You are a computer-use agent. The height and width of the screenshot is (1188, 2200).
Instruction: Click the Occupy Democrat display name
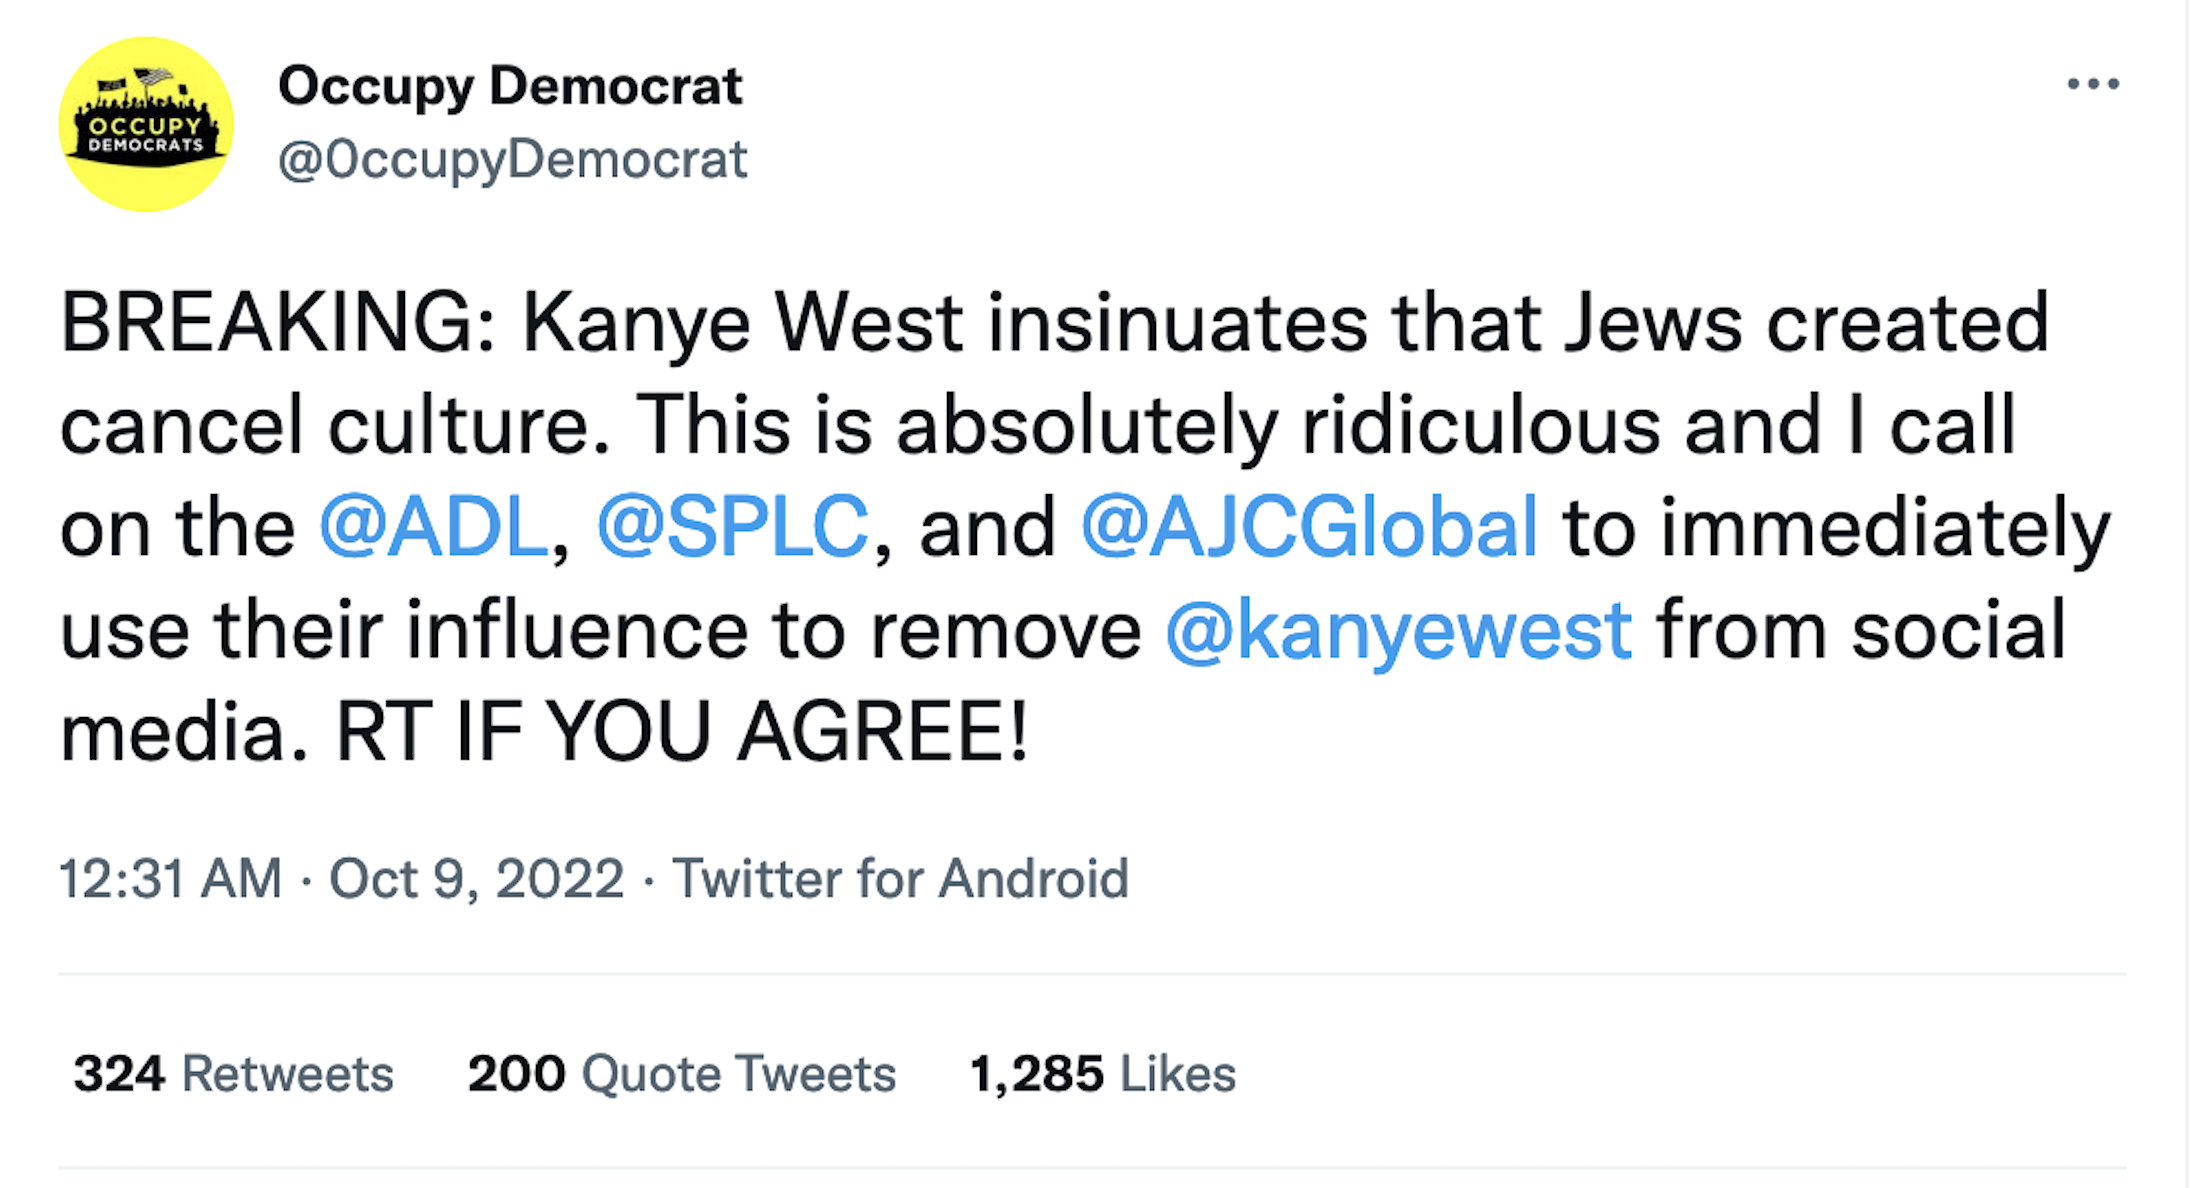[x=510, y=86]
